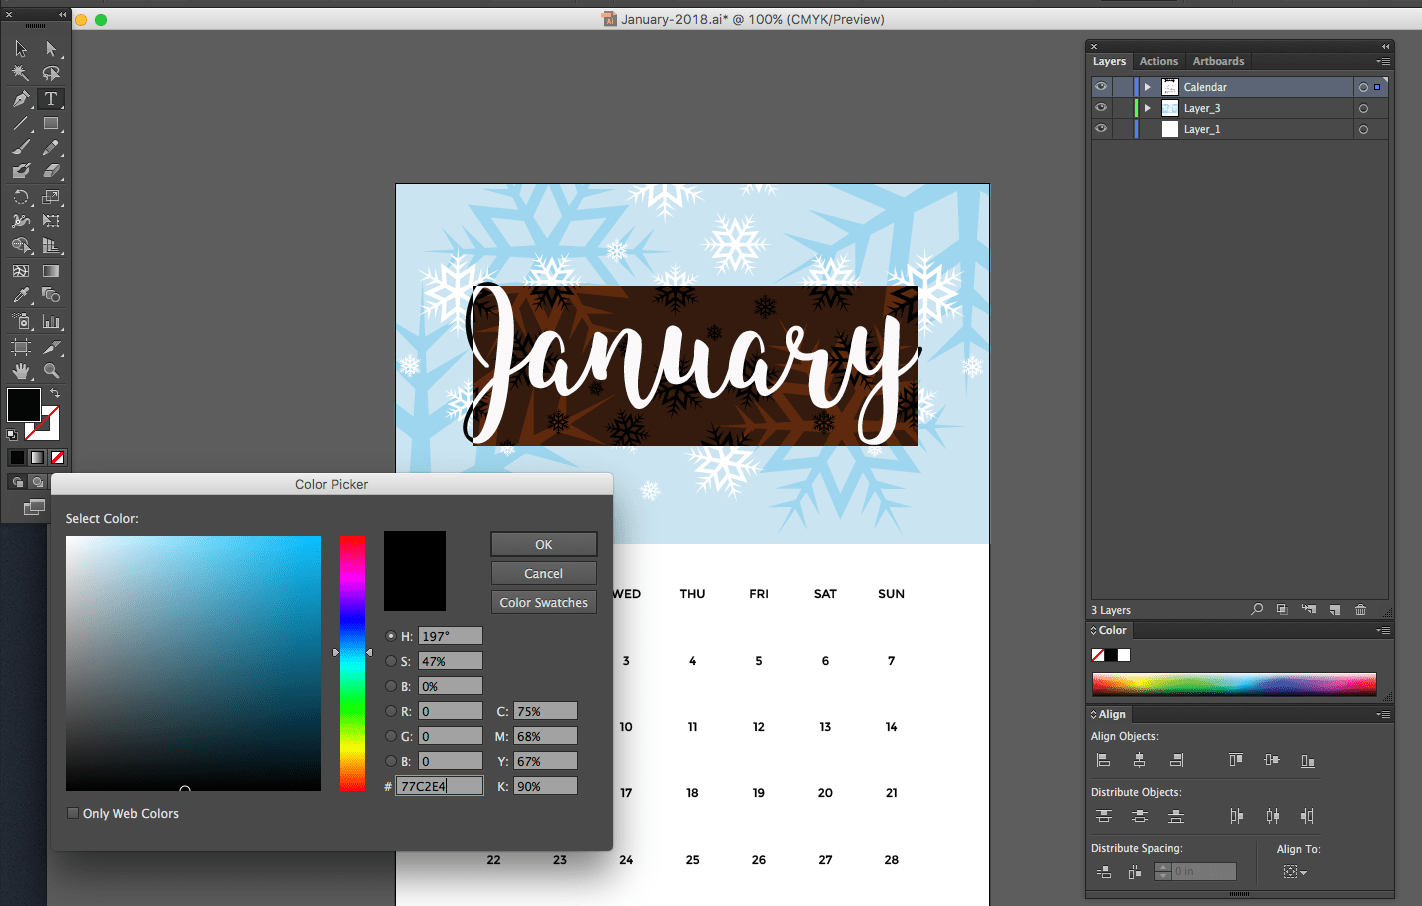1422x906 pixels.
Task: Select the G (green) radio button
Action: click(x=391, y=736)
